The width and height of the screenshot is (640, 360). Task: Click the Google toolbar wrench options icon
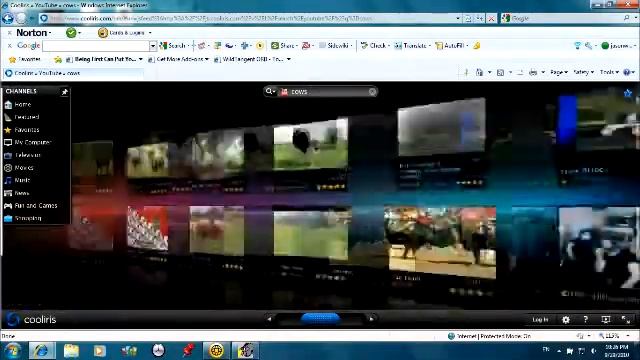tap(588, 46)
